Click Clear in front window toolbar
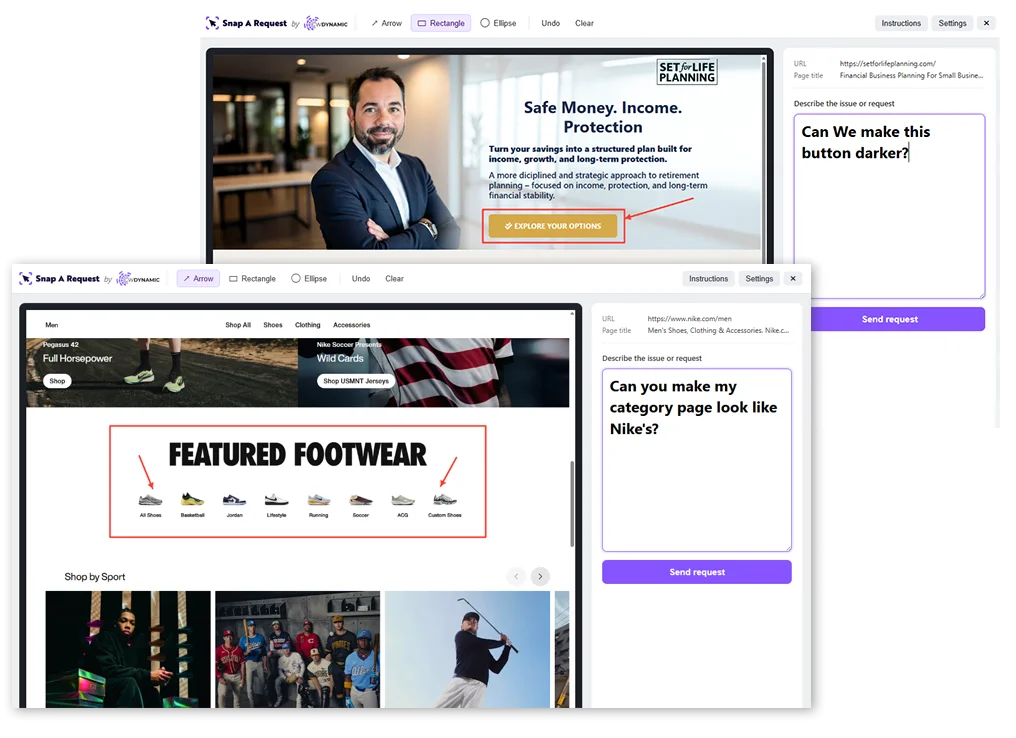 (394, 279)
